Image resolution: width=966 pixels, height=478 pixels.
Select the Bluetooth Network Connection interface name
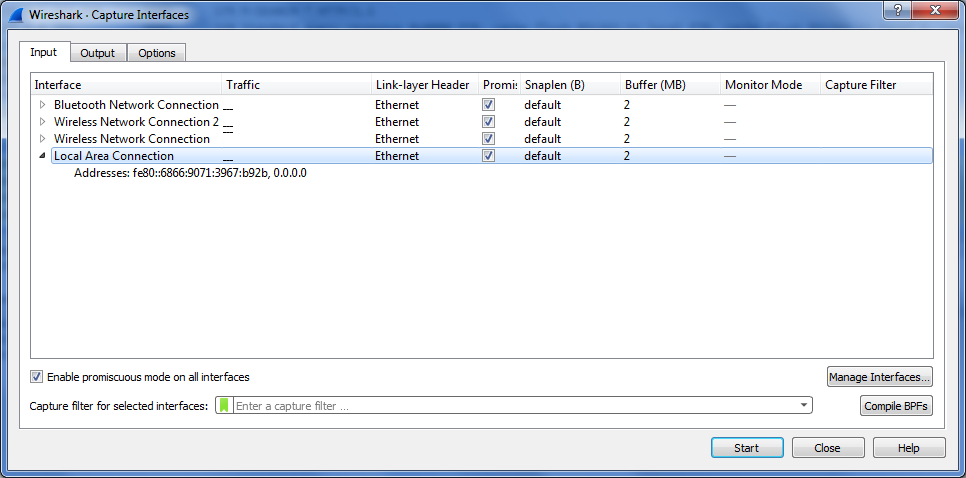136,105
